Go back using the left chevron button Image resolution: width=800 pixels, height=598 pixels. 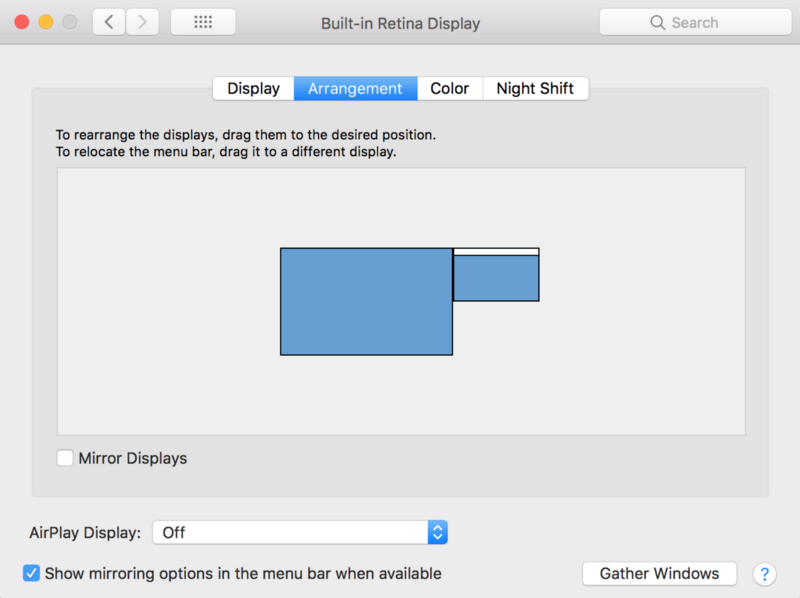pos(109,22)
